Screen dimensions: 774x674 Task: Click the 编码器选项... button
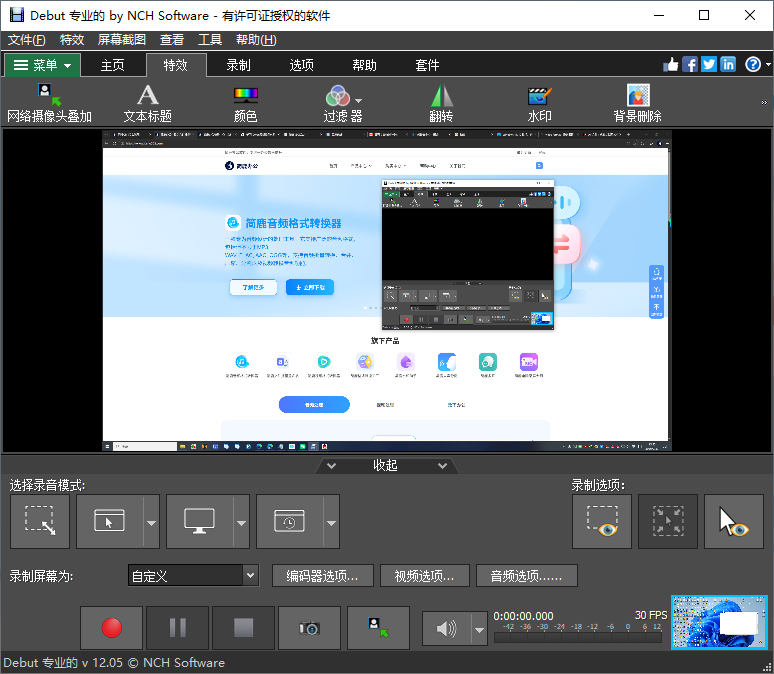coord(322,576)
